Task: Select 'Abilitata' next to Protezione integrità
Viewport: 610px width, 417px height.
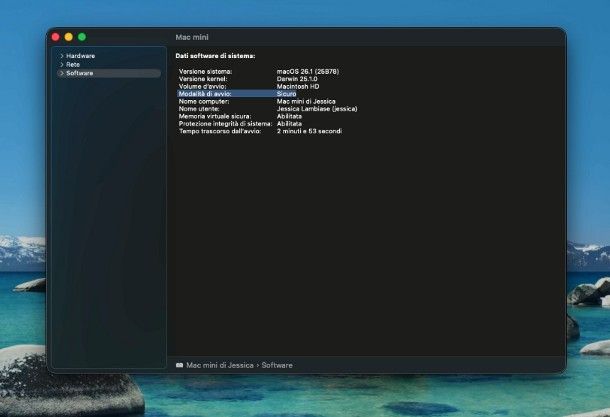Action: coord(289,124)
